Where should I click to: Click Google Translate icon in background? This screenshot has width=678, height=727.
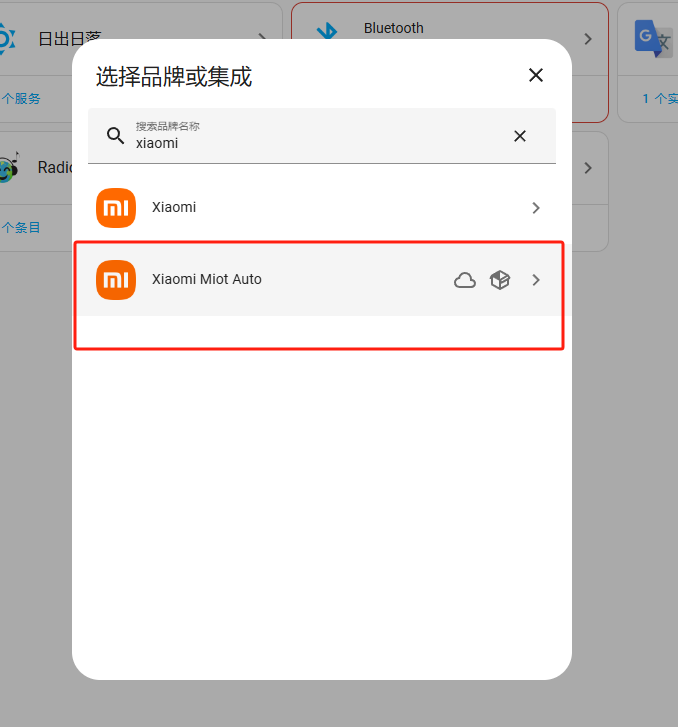tap(654, 38)
